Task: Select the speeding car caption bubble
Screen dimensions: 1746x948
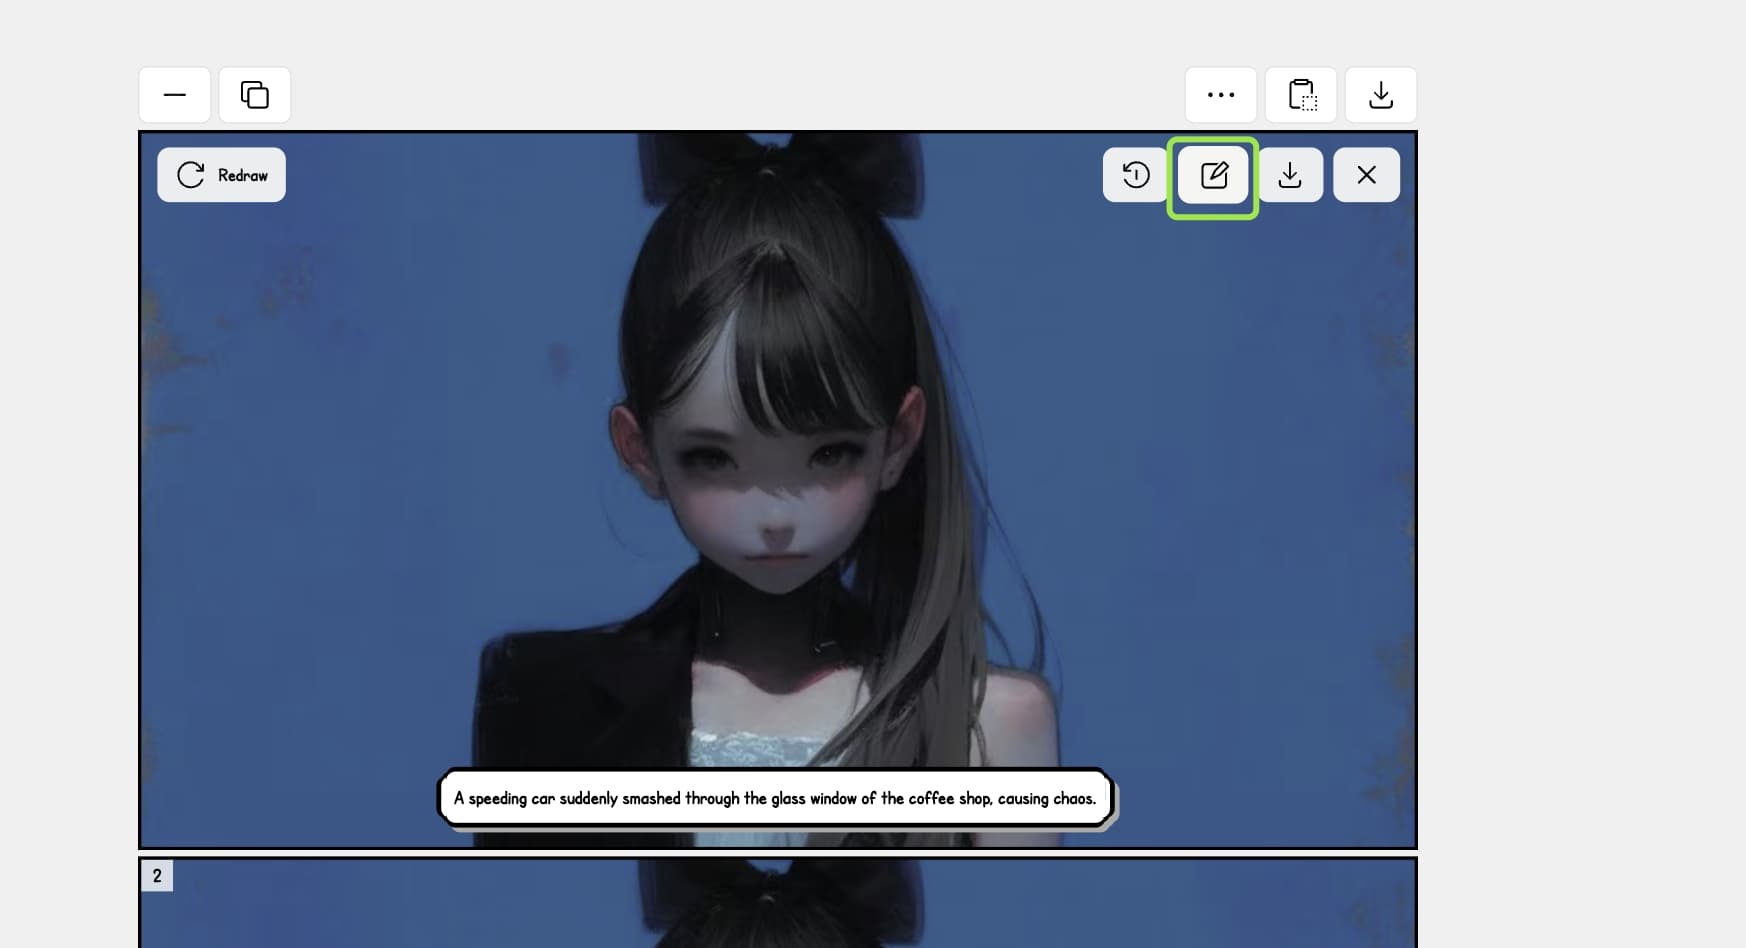Action: point(776,798)
